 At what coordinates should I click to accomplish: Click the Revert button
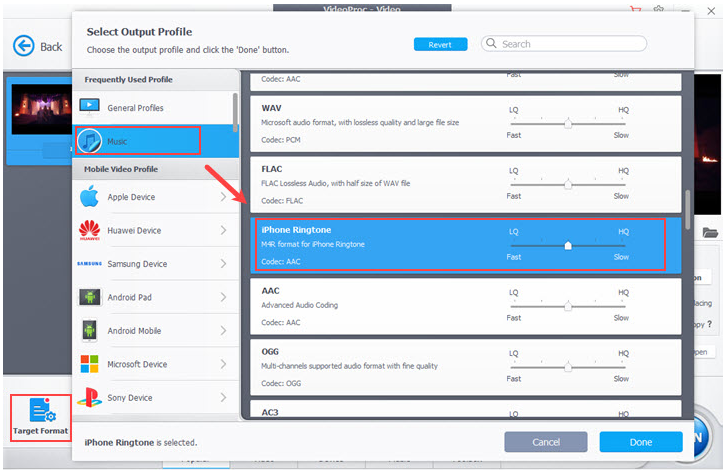440,44
